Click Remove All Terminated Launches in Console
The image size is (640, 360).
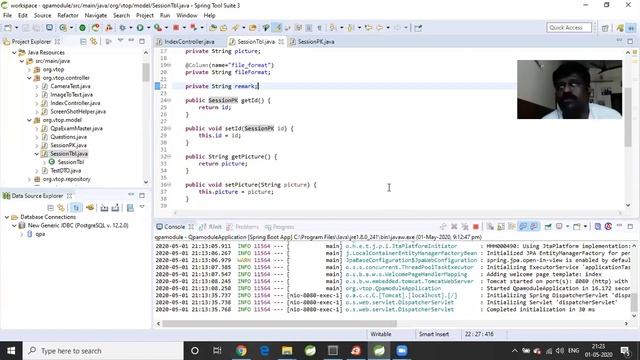click(x=465, y=227)
